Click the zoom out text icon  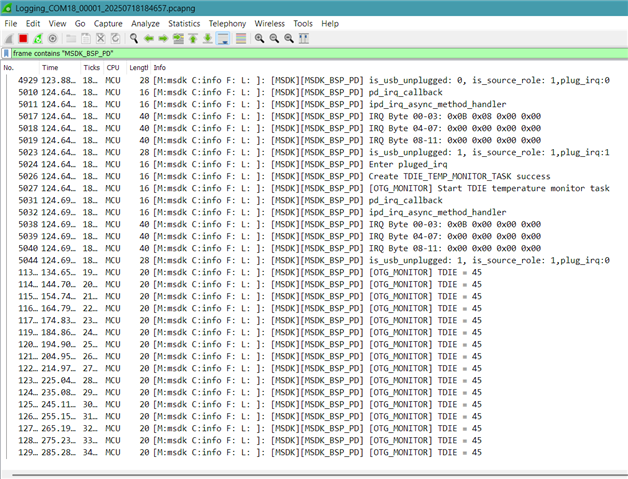point(274,38)
